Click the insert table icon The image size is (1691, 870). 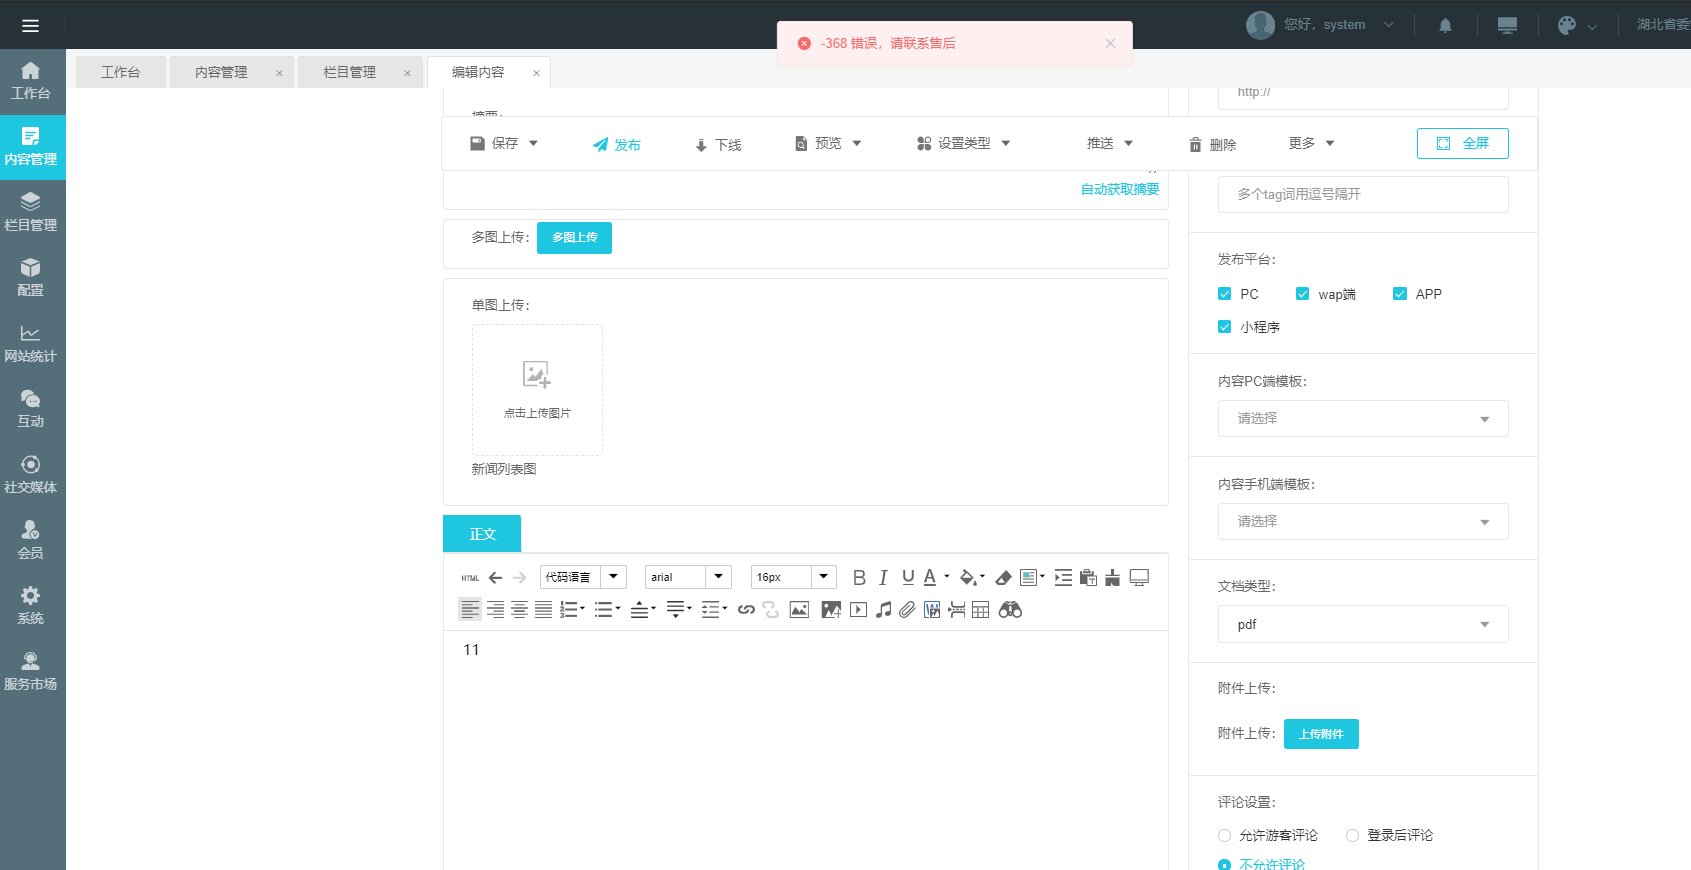tap(980, 610)
